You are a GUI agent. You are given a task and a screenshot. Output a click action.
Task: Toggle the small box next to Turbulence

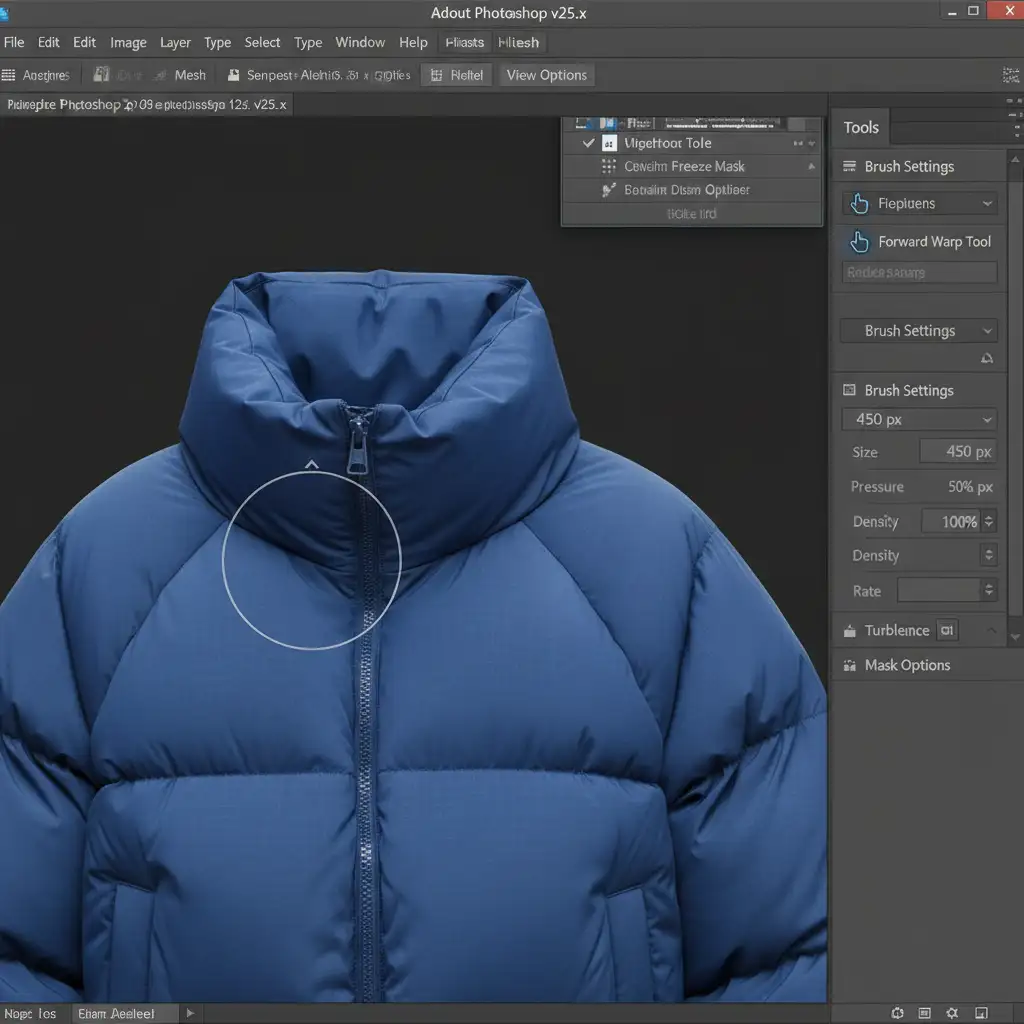[947, 630]
